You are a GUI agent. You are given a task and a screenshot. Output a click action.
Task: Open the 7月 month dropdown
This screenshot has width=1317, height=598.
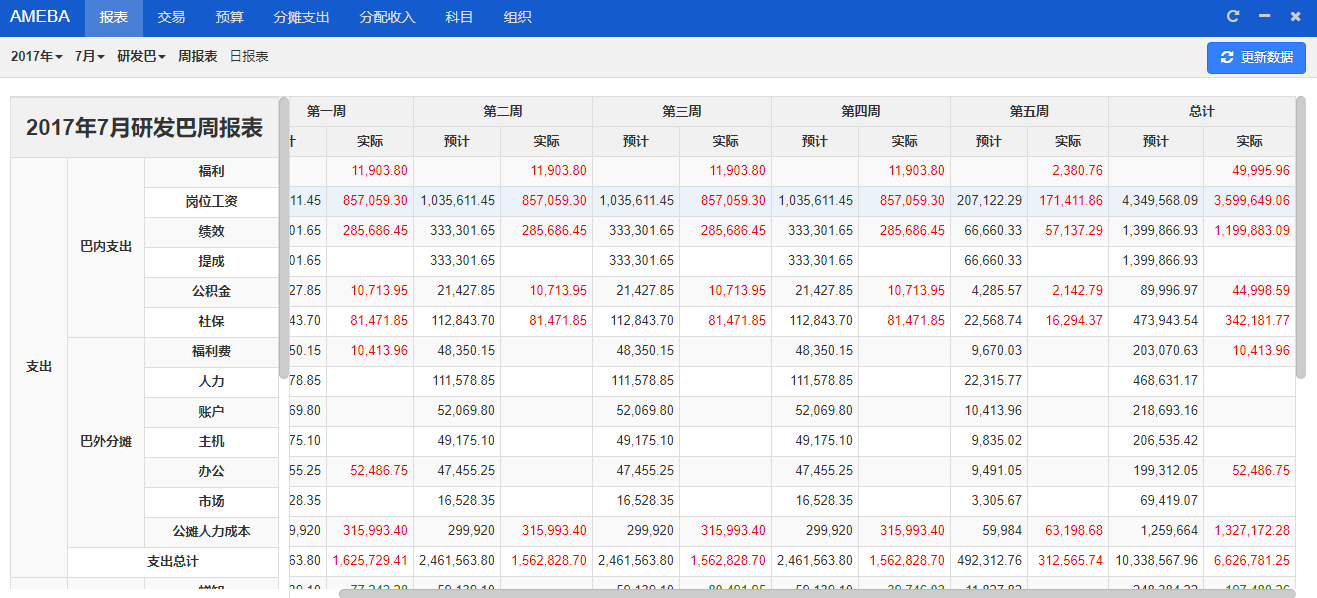point(89,57)
